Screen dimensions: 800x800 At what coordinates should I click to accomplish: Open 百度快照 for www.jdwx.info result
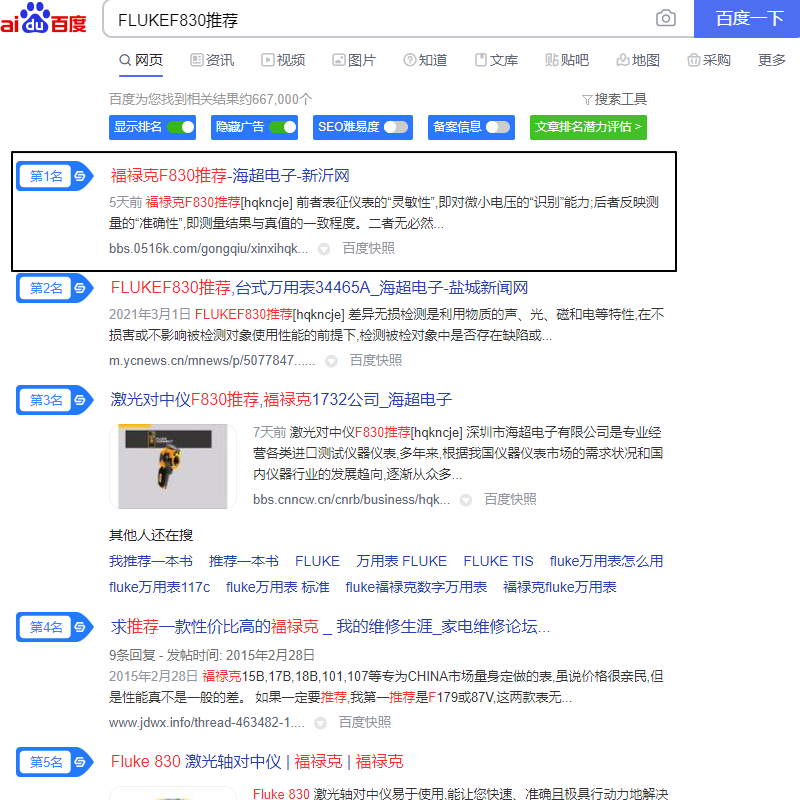365,722
